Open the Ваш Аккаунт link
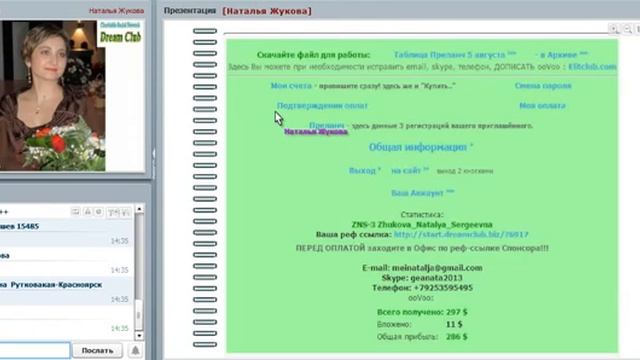The height and width of the screenshot is (360, 640). [x=422, y=193]
